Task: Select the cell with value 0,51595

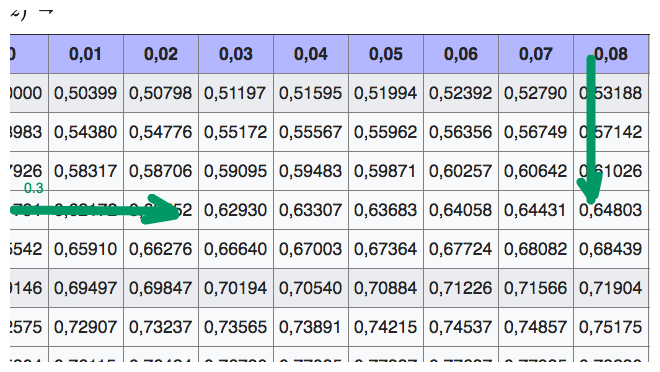Action: pos(311,93)
